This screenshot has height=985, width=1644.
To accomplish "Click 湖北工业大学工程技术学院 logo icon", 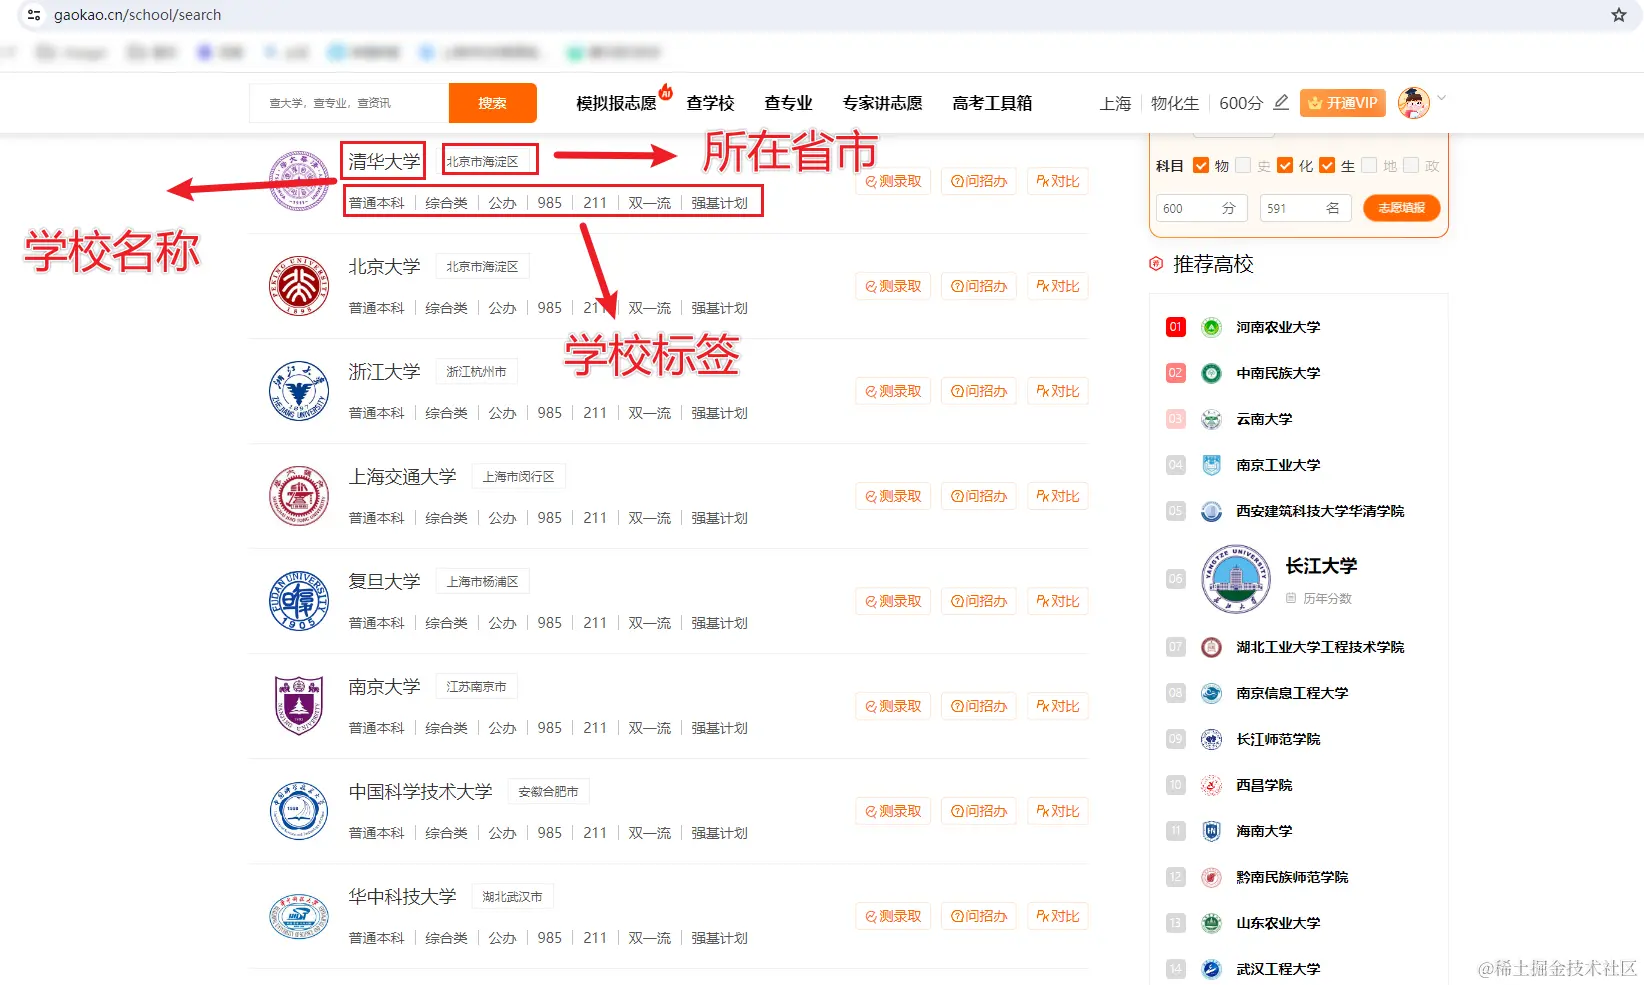I will coord(1211,647).
